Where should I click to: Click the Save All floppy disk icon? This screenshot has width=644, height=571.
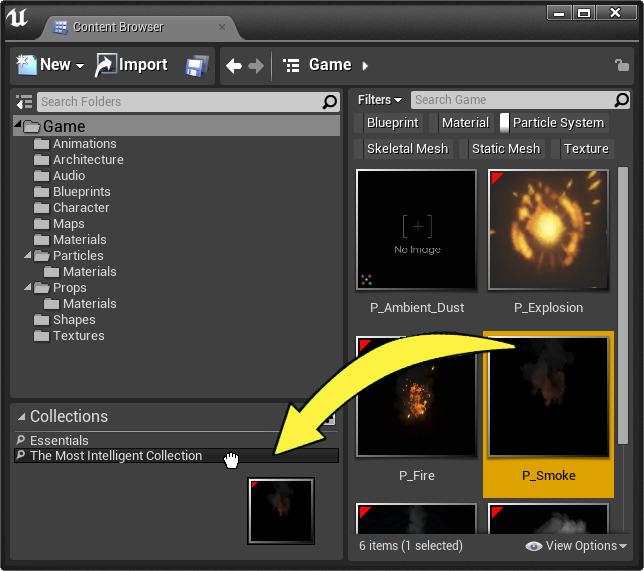click(x=196, y=66)
